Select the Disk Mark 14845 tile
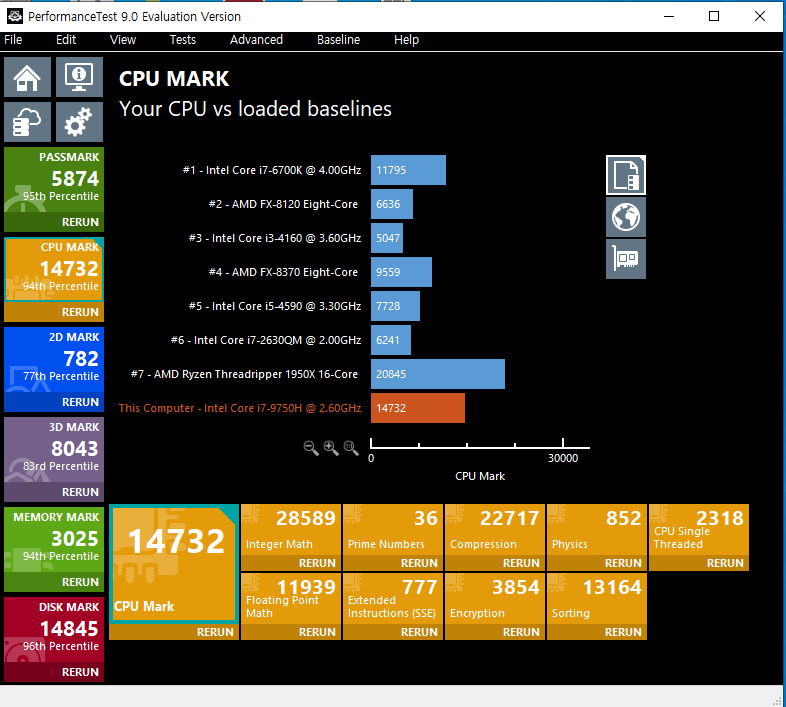 [54, 630]
